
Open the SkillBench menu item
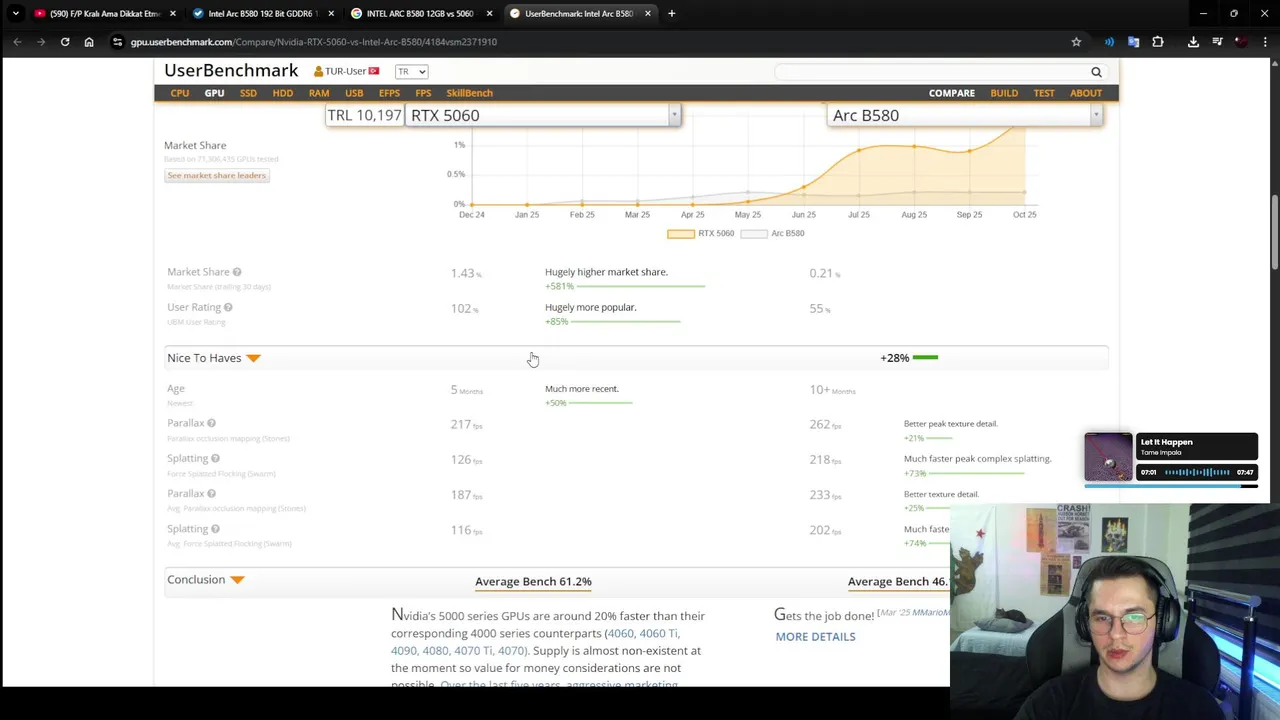pos(469,93)
